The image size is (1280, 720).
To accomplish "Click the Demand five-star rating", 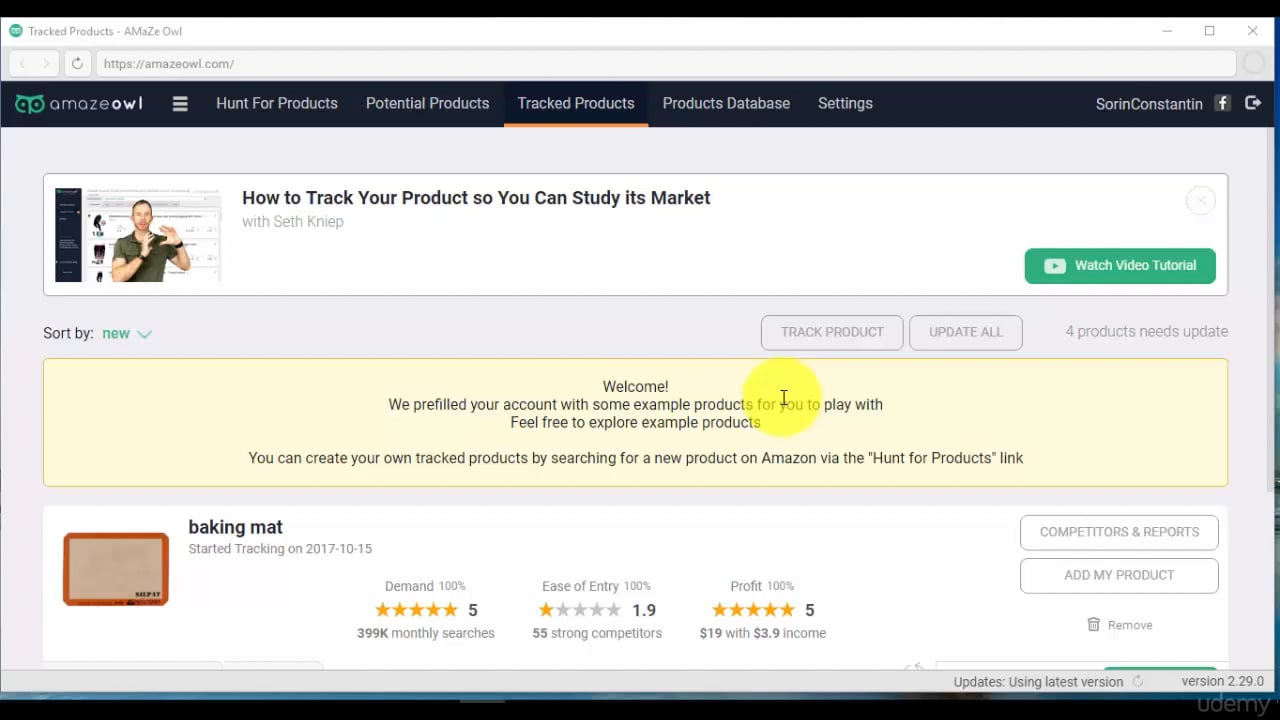I will [416, 610].
